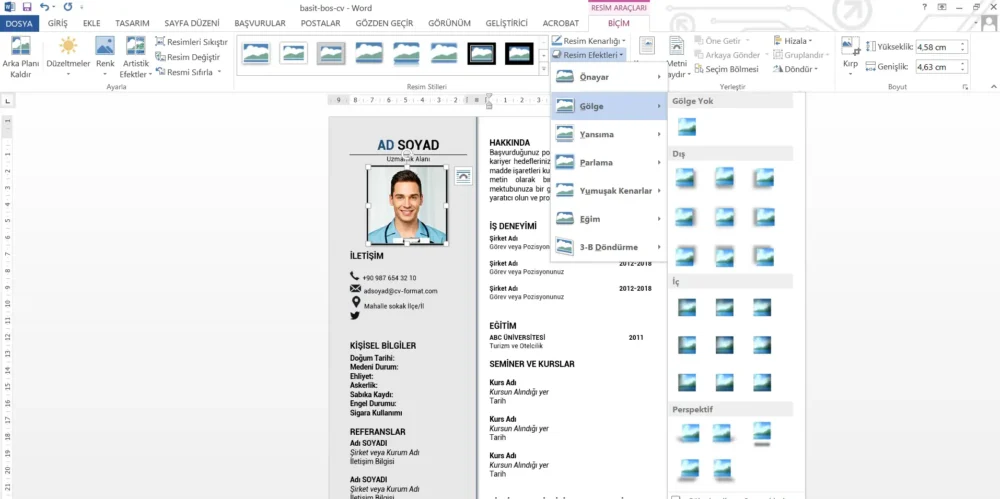Collapse the Resim Efektleri dropdown

589,55
